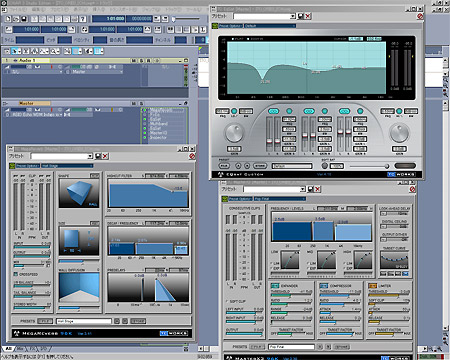Click red bypass icon in MasterX3 window
450x360 pixels.
click(x=412, y=189)
